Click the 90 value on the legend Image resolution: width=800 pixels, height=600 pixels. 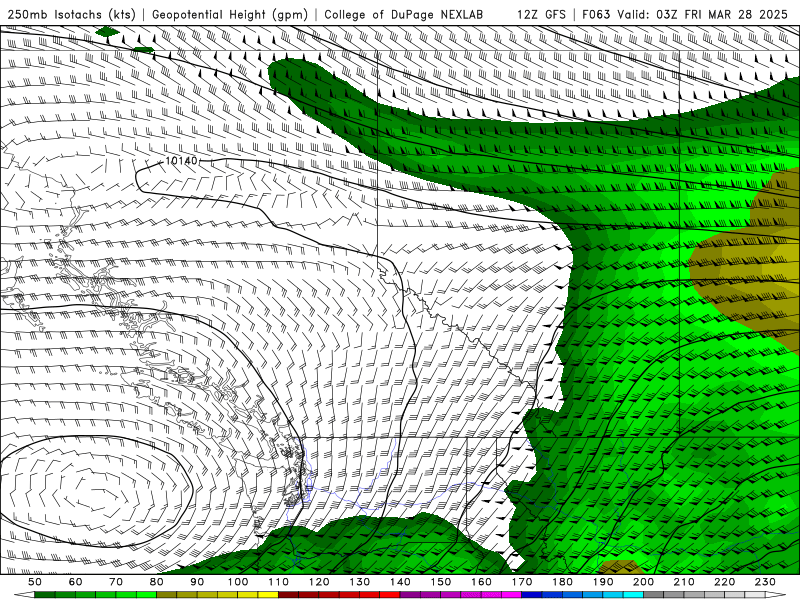coord(197,582)
